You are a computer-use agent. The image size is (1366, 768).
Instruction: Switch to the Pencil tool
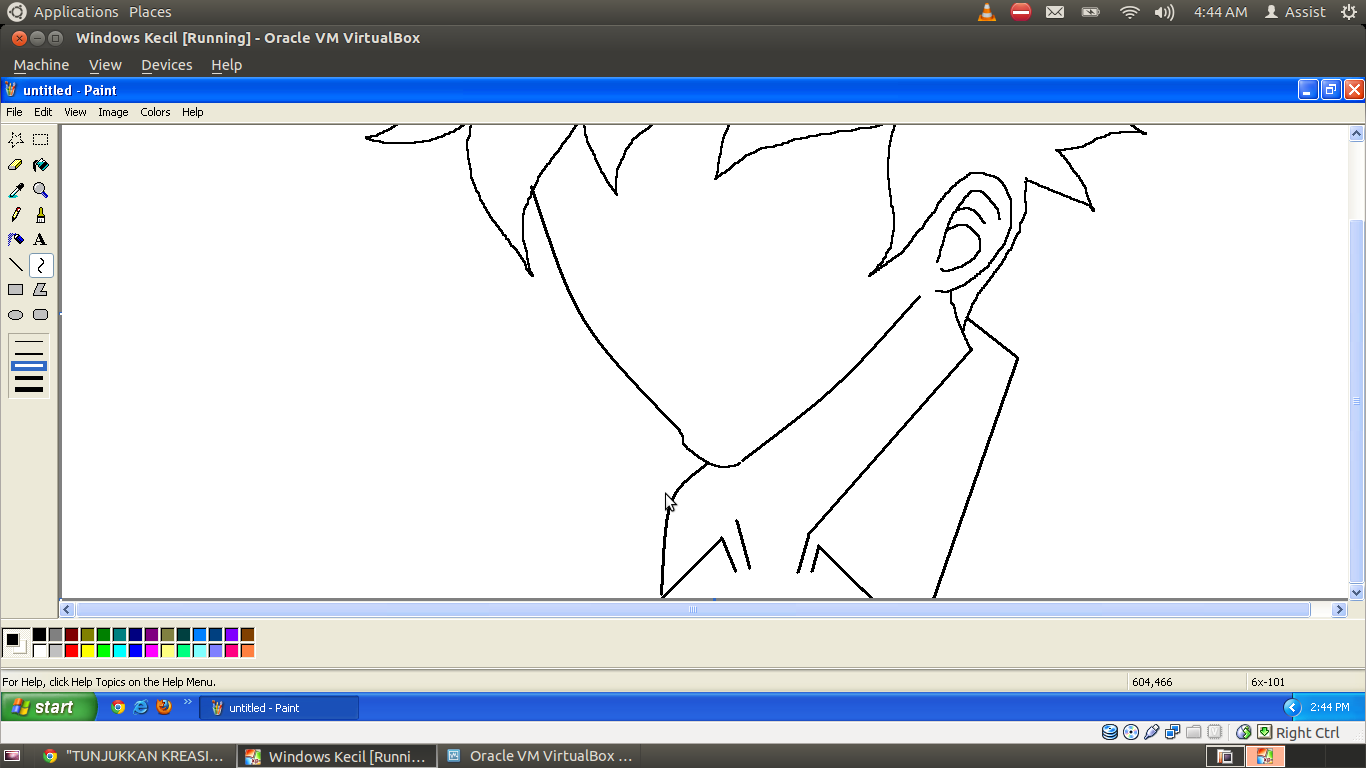[x=16, y=215]
